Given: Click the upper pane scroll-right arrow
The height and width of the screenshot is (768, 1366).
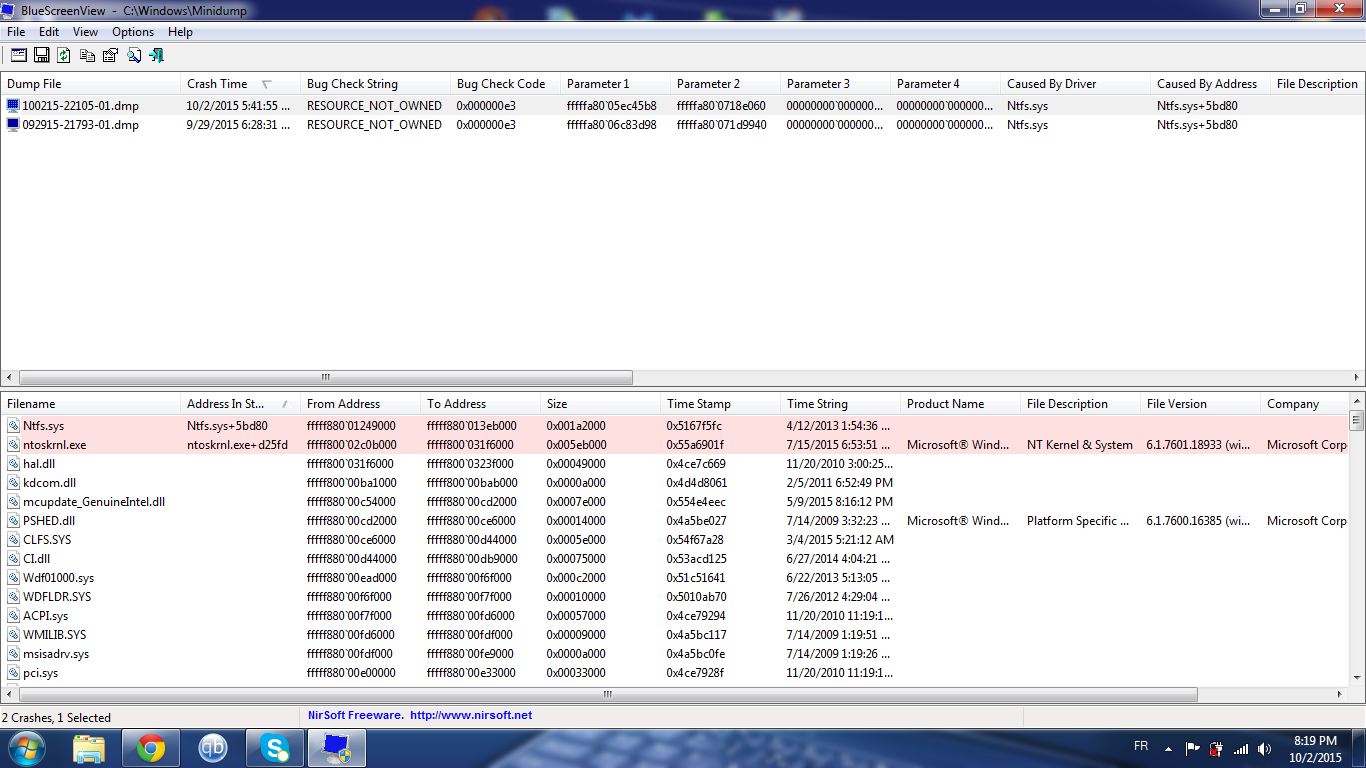Looking at the screenshot, I should pos(1357,378).
